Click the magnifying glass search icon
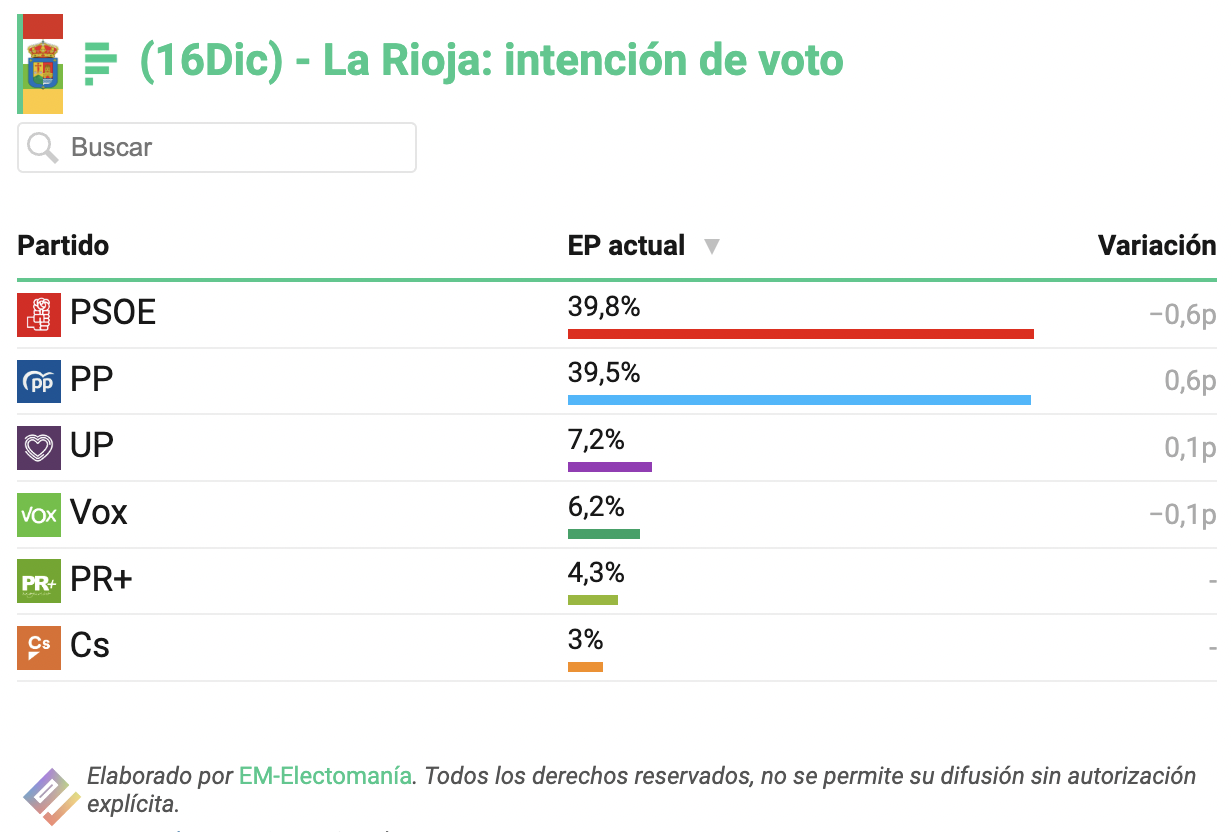 point(43,148)
